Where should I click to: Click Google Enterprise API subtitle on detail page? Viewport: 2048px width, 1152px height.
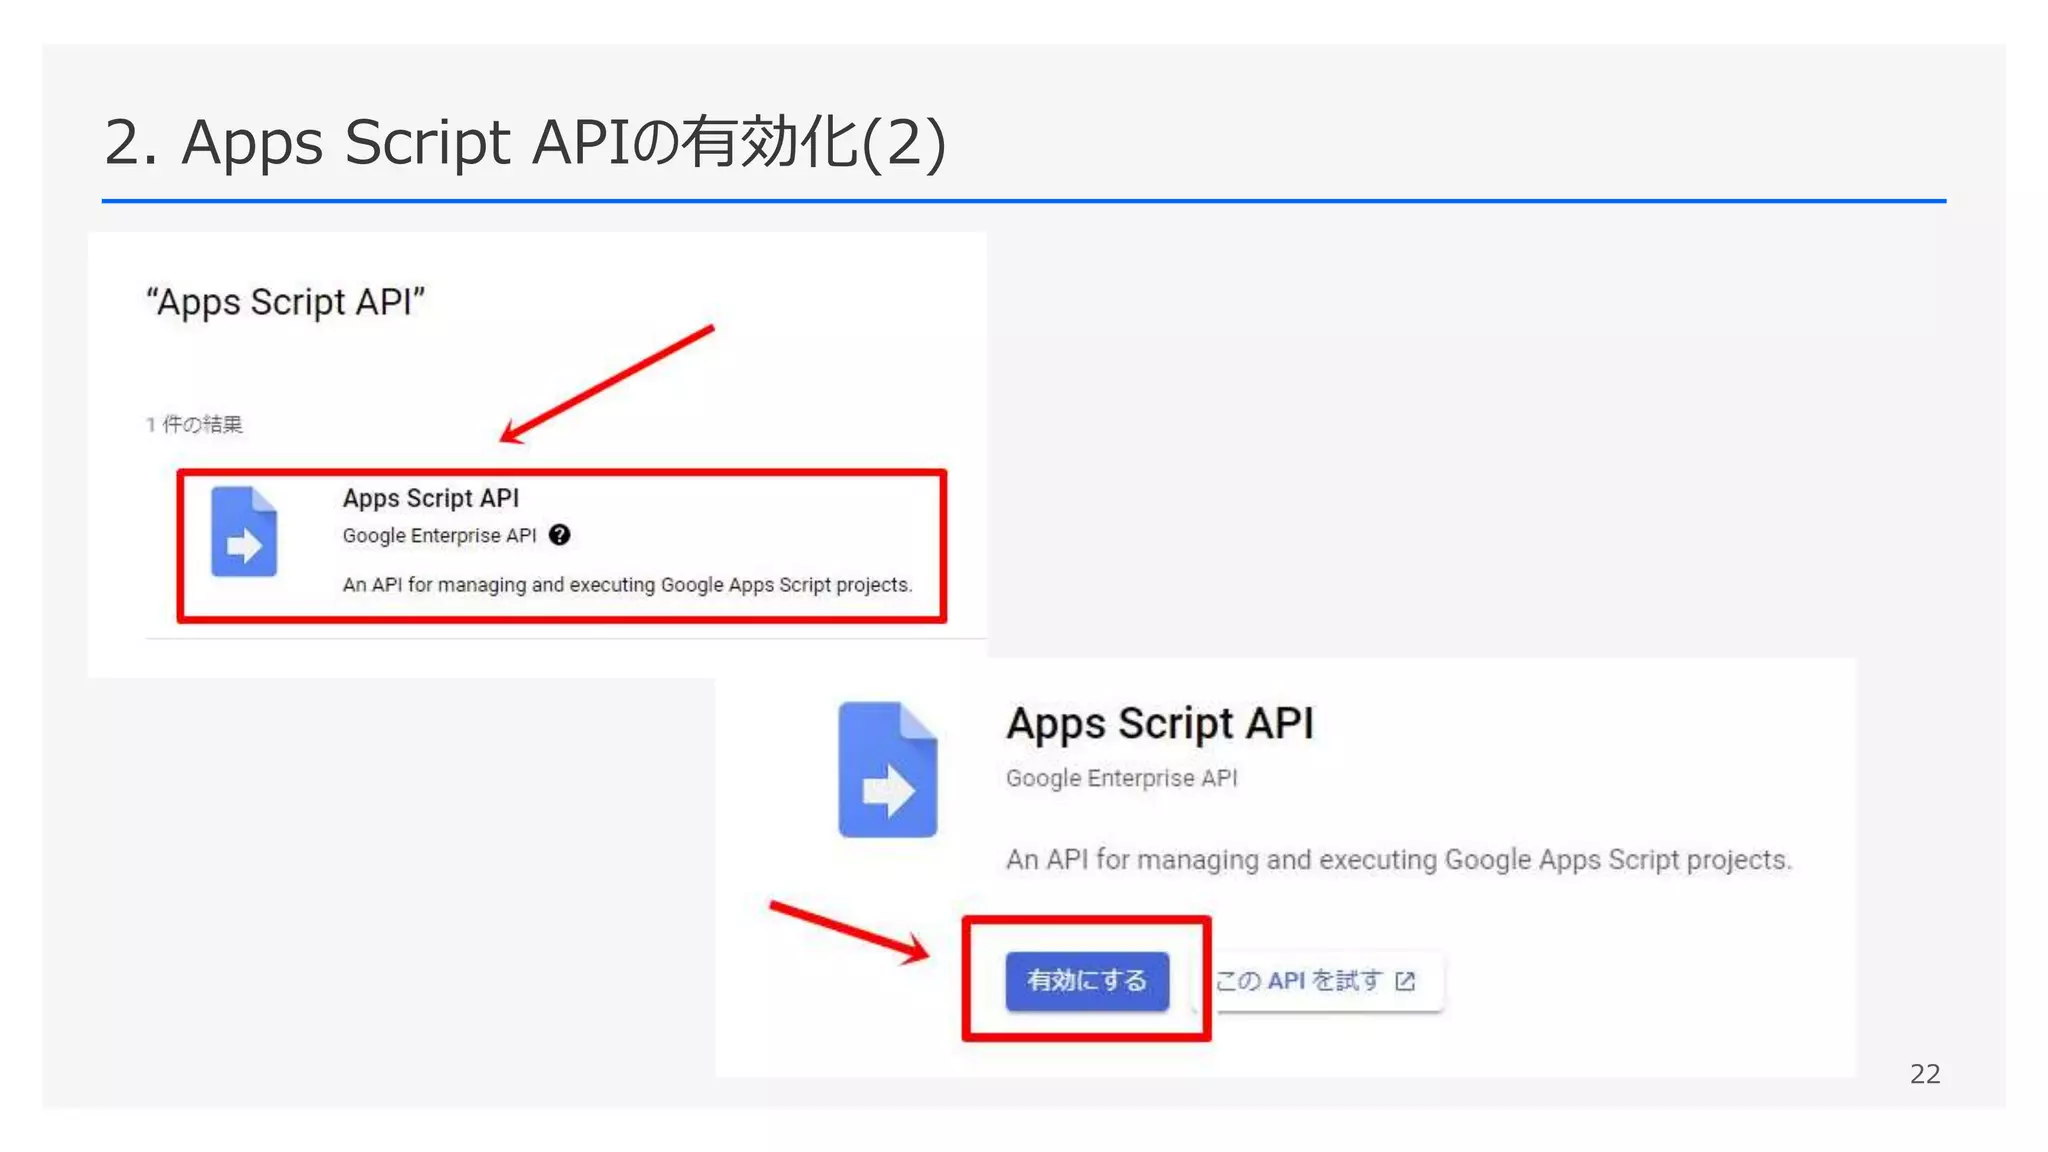point(1121,778)
